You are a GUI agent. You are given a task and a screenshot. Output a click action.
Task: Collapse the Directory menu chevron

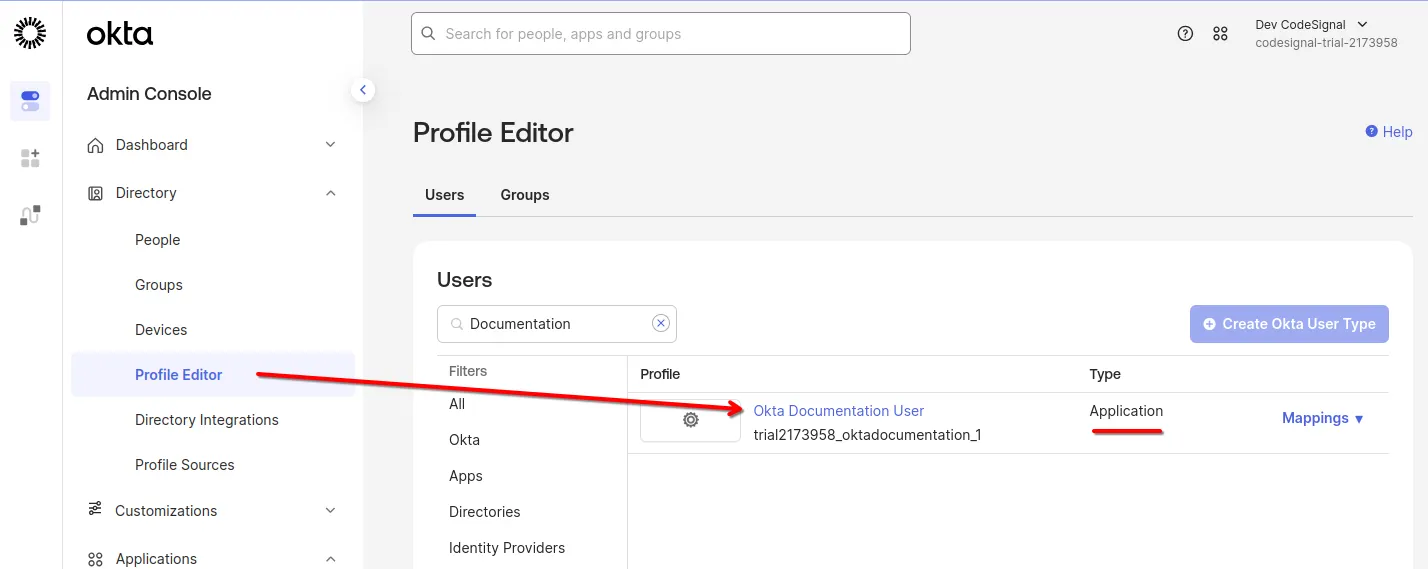(x=330, y=193)
